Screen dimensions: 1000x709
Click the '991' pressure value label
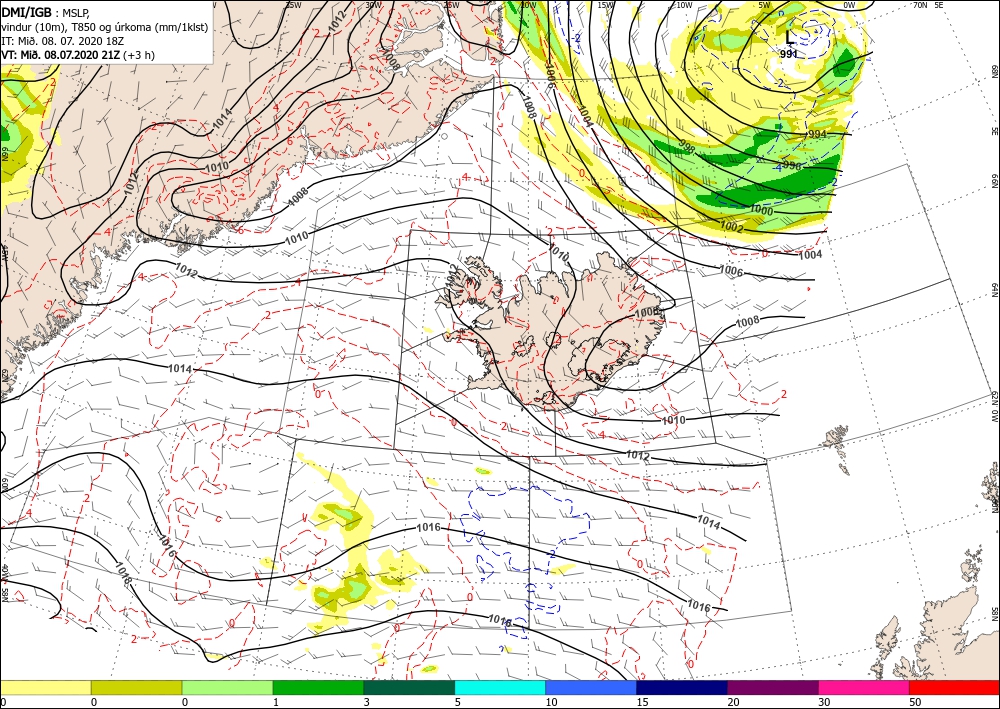[x=789, y=54]
